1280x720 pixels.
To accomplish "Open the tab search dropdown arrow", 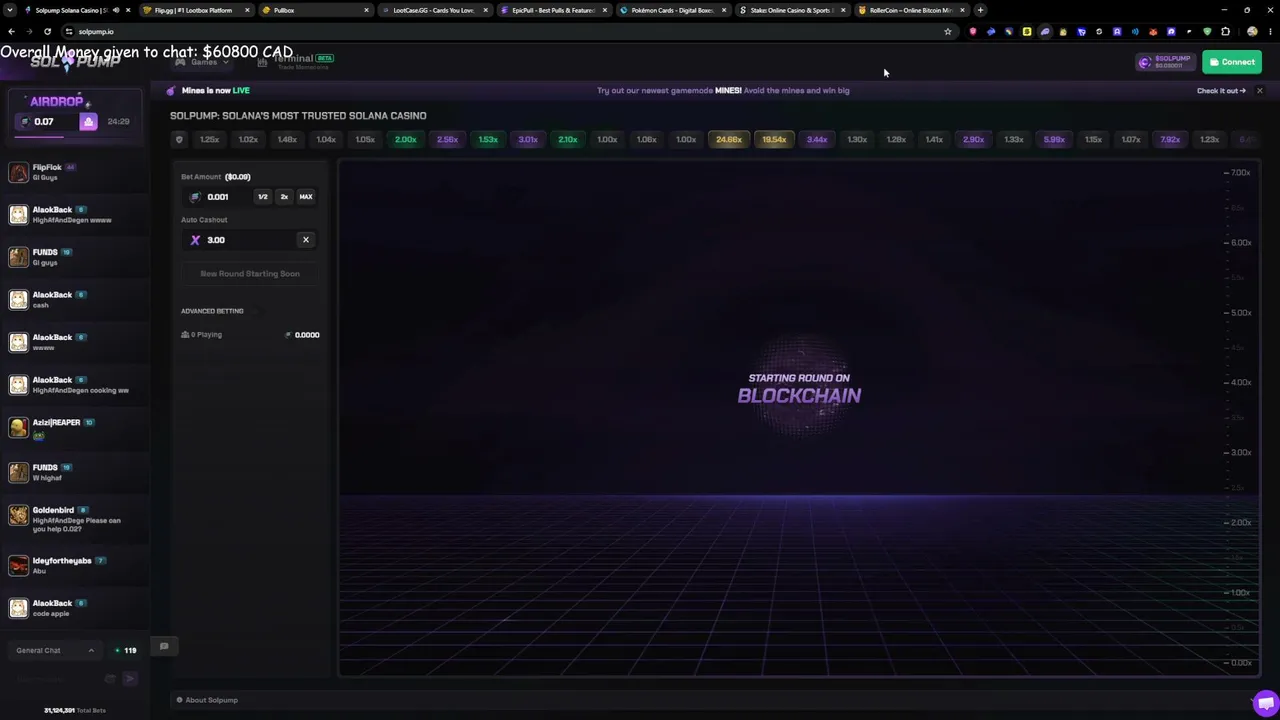I will tap(11, 10).
